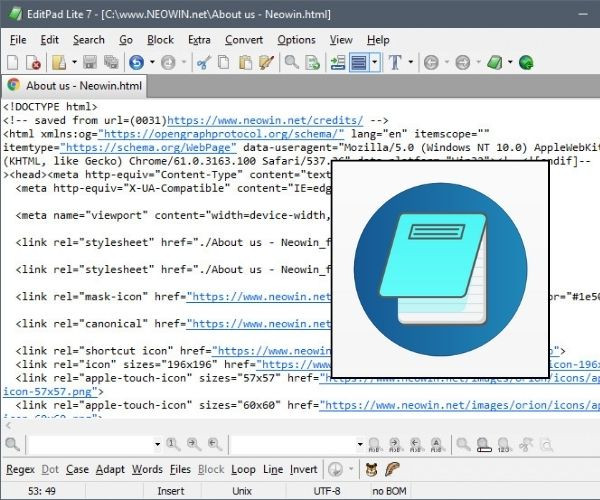The image size is (600, 500).
Task: Open the Undo history dropdown arrow
Action: [152, 62]
